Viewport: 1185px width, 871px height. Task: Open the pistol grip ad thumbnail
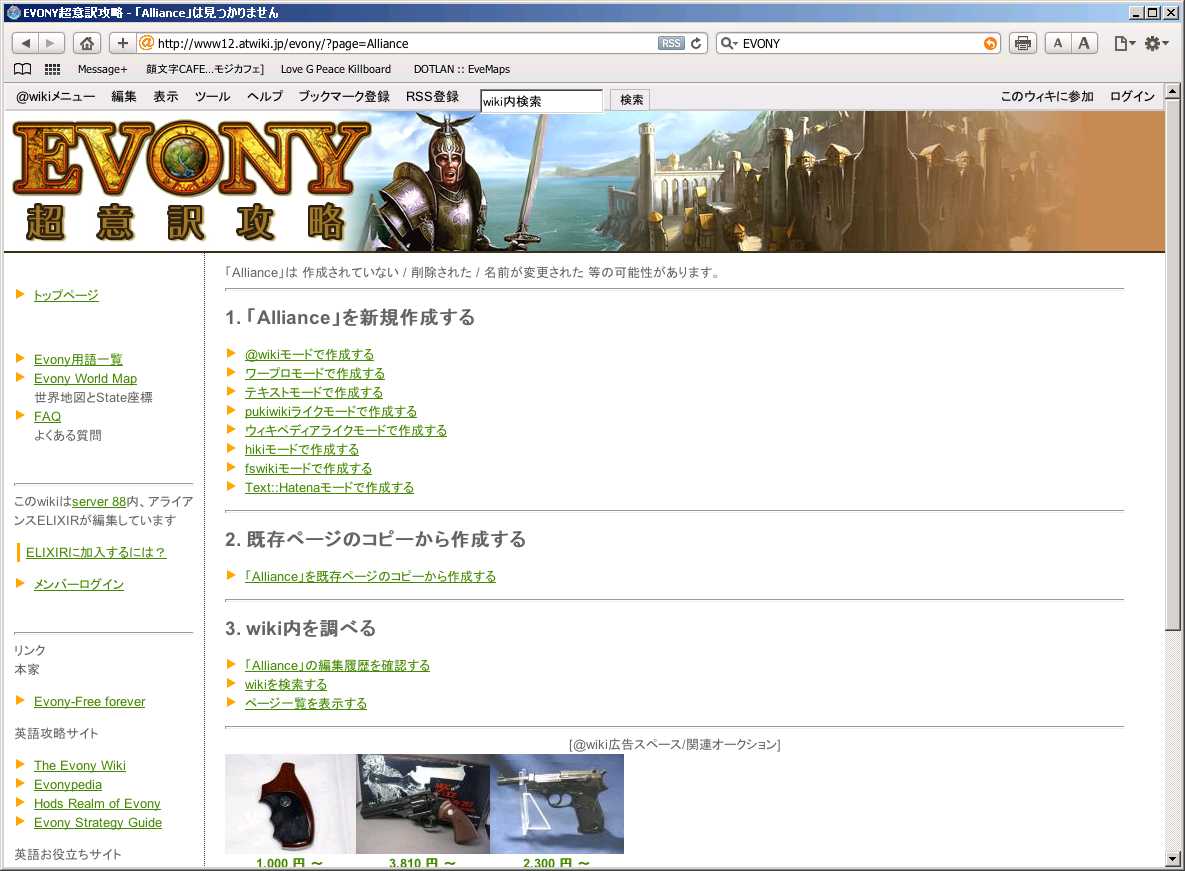point(290,804)
